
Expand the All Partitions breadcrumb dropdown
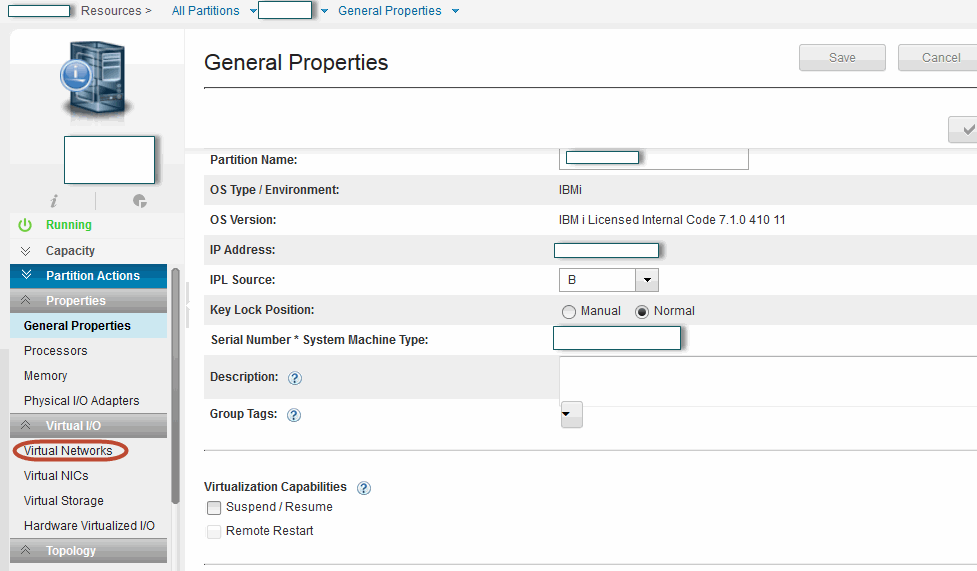coord(253,11)
